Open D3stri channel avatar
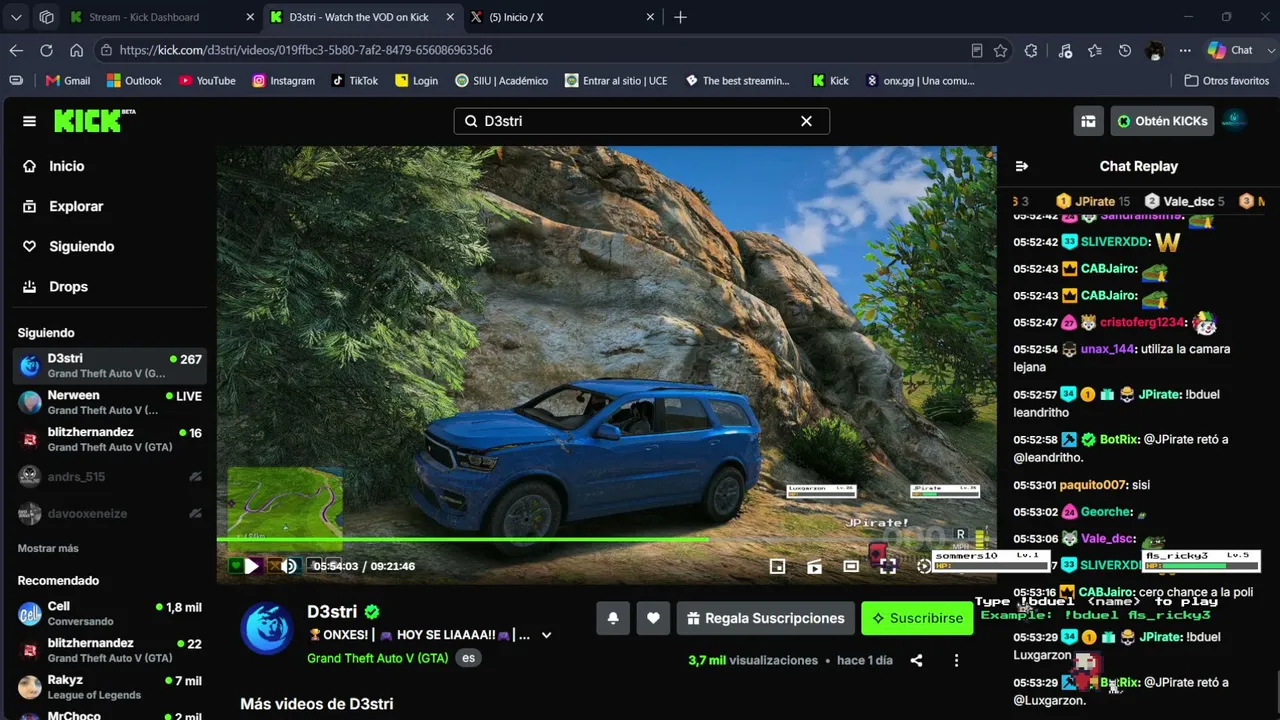The width and height of the screenshot is (1280, 720). coord(267,628)
